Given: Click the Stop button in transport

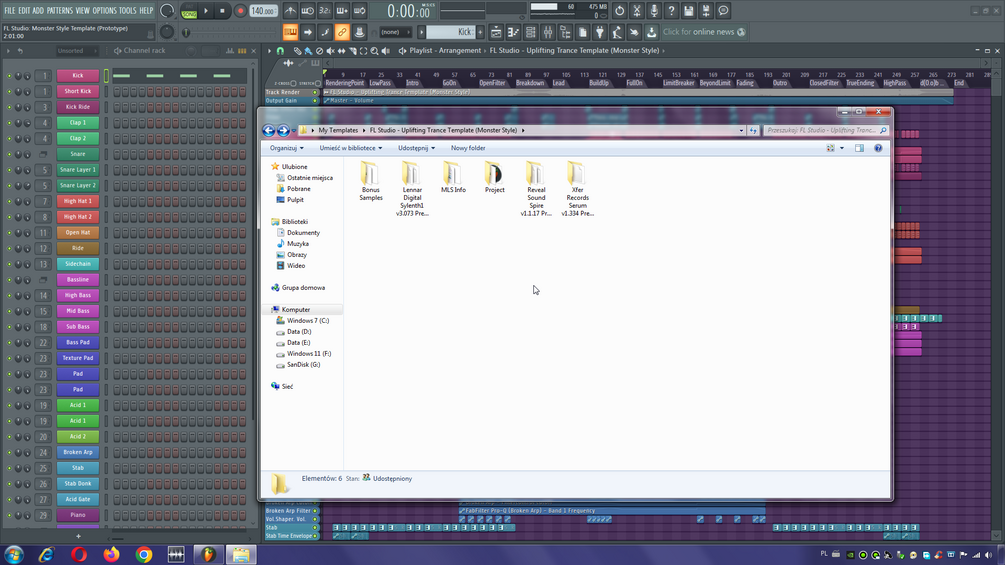Looking at the screenshot, I should coord(222,11).
